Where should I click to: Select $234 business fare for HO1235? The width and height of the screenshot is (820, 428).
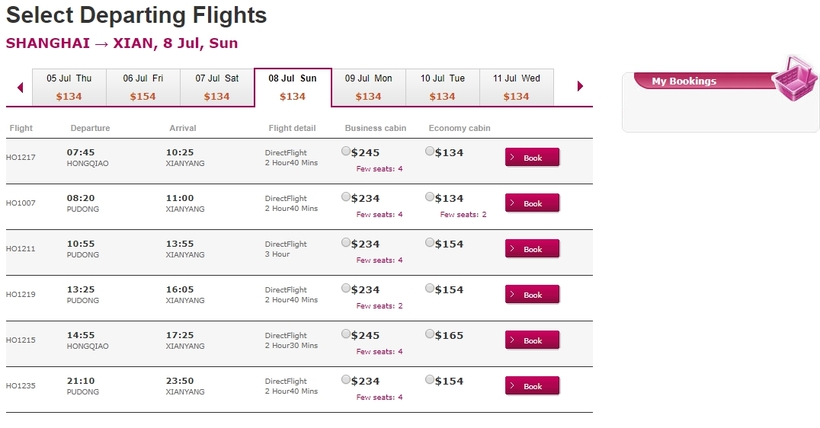pyautogui.click(x=346, y=379)
